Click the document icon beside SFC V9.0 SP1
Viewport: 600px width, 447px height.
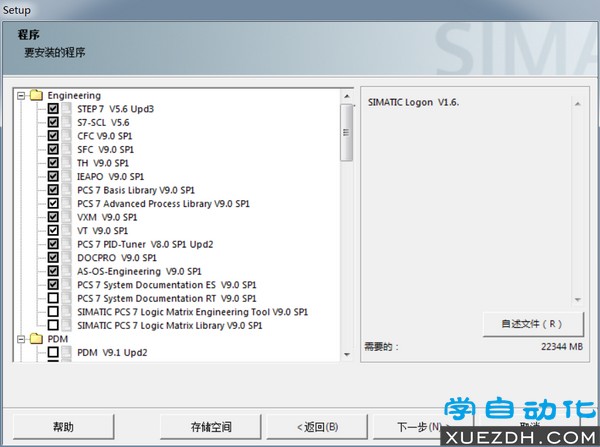tap(67, 149)
